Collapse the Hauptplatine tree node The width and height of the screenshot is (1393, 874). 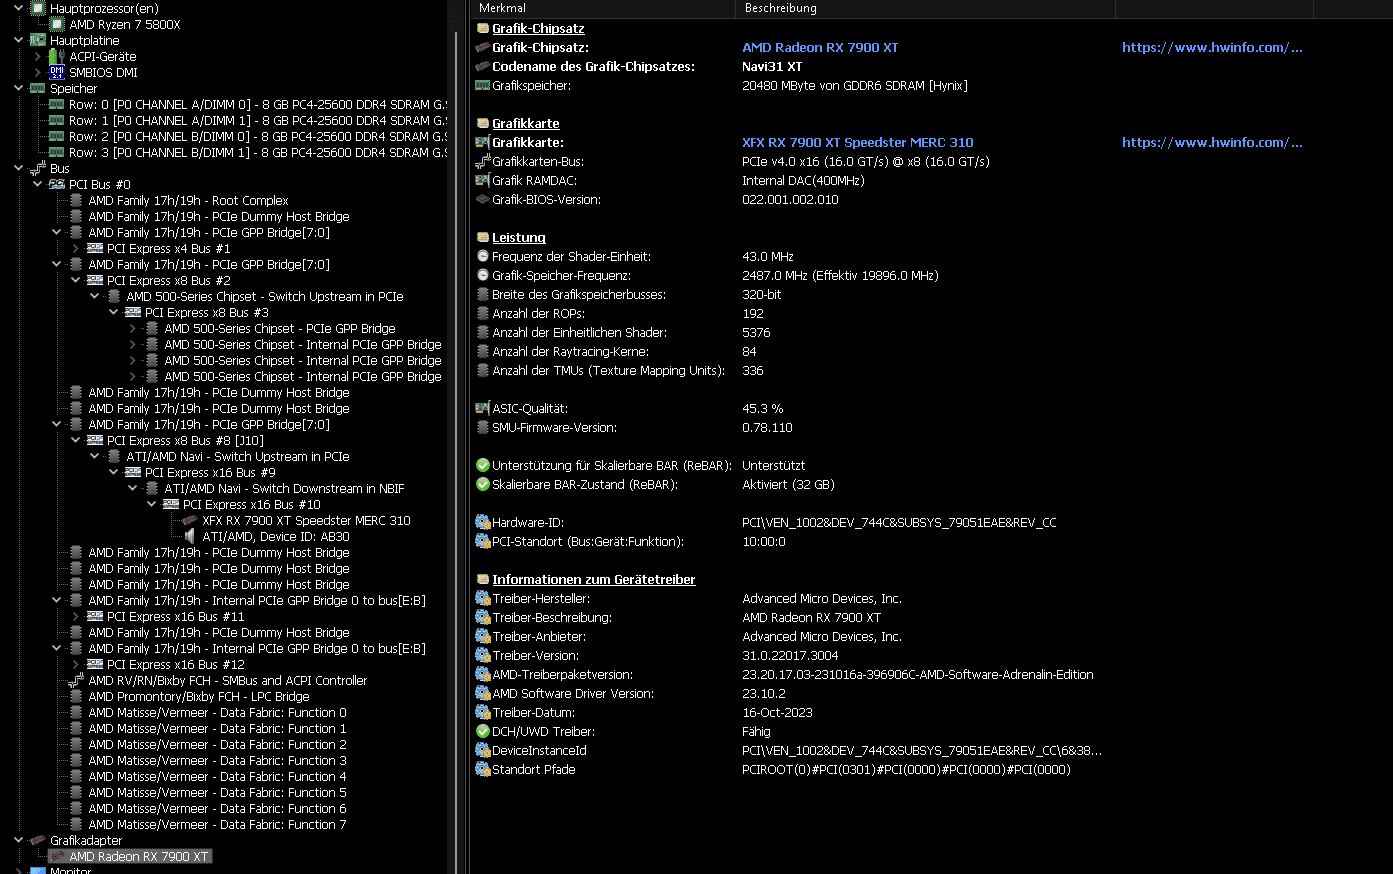tap(18, 40)
